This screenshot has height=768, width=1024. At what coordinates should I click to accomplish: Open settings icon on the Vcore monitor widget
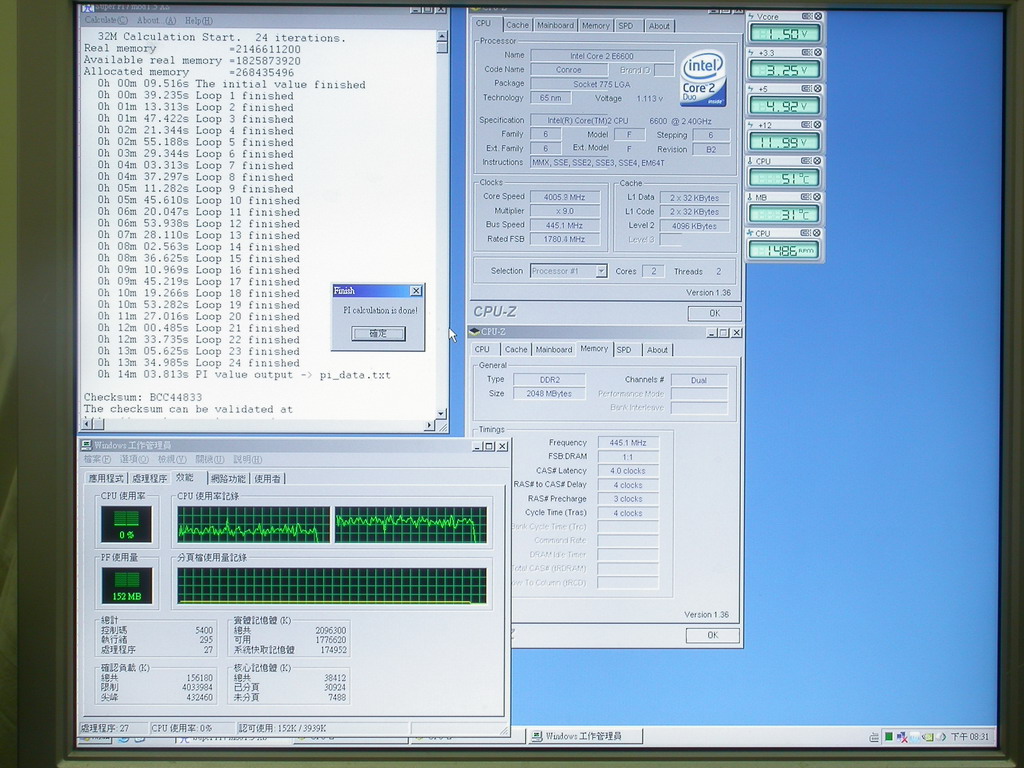(807, 16)
